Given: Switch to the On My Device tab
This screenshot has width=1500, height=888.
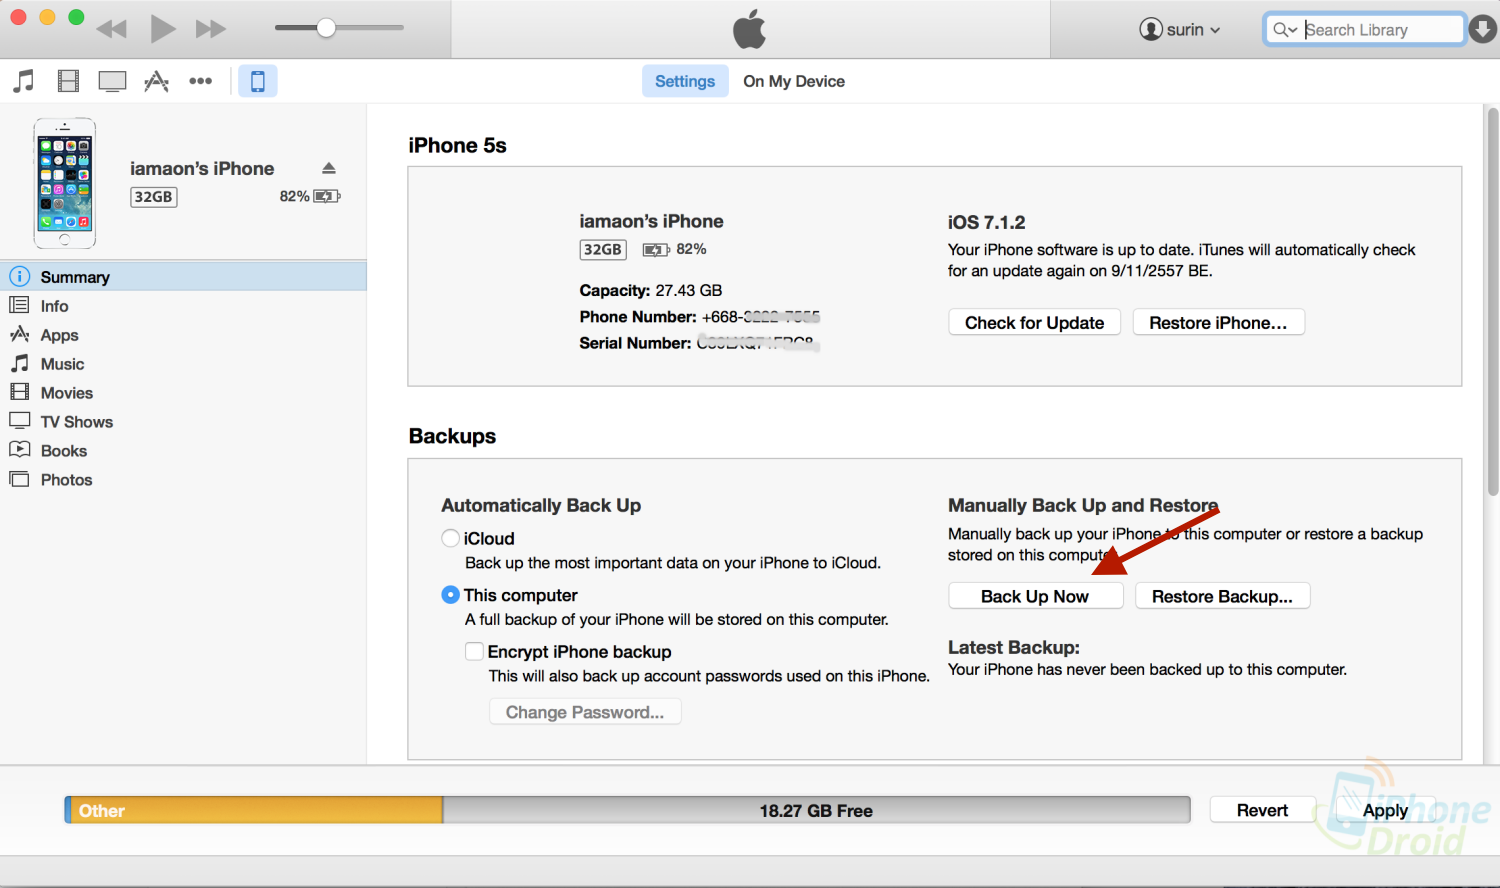Looking at the screenshot, I should tap(794, 81).
